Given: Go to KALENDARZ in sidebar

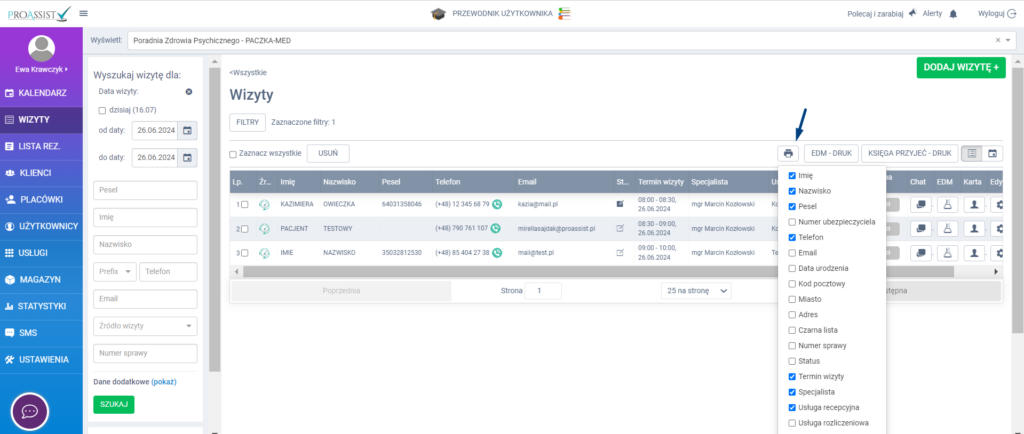Looking at the screenshot, I should (x=41, y=93).
